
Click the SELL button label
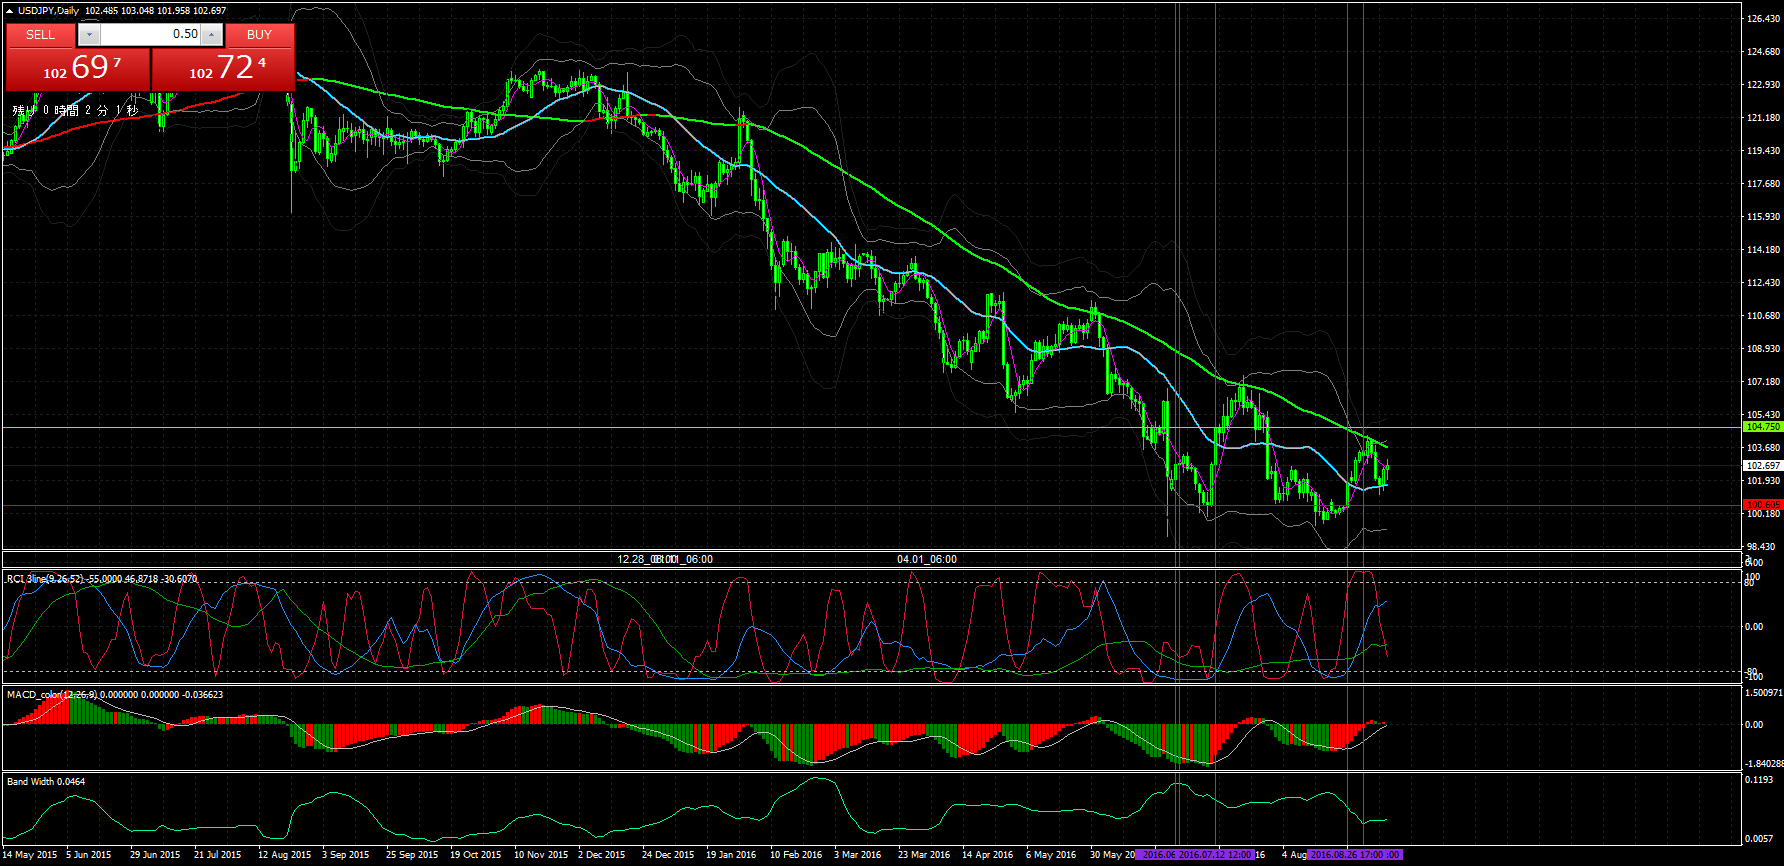pos(40,34)
